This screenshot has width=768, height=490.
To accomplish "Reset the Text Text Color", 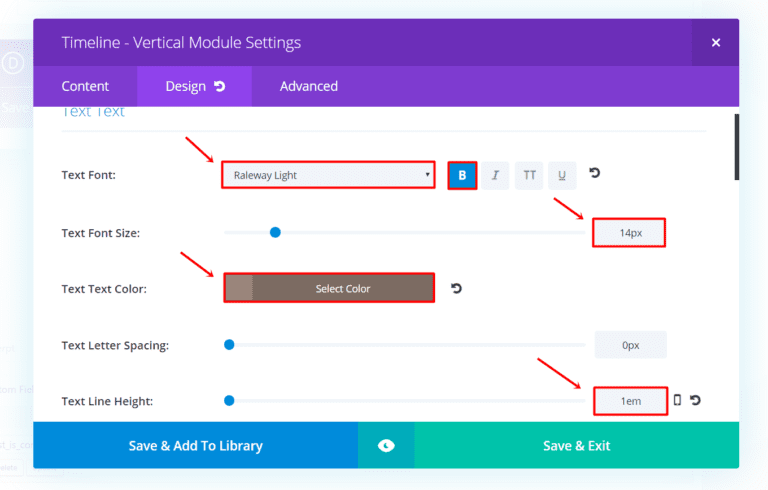I will pyautogui.click(x=457, y=288).
